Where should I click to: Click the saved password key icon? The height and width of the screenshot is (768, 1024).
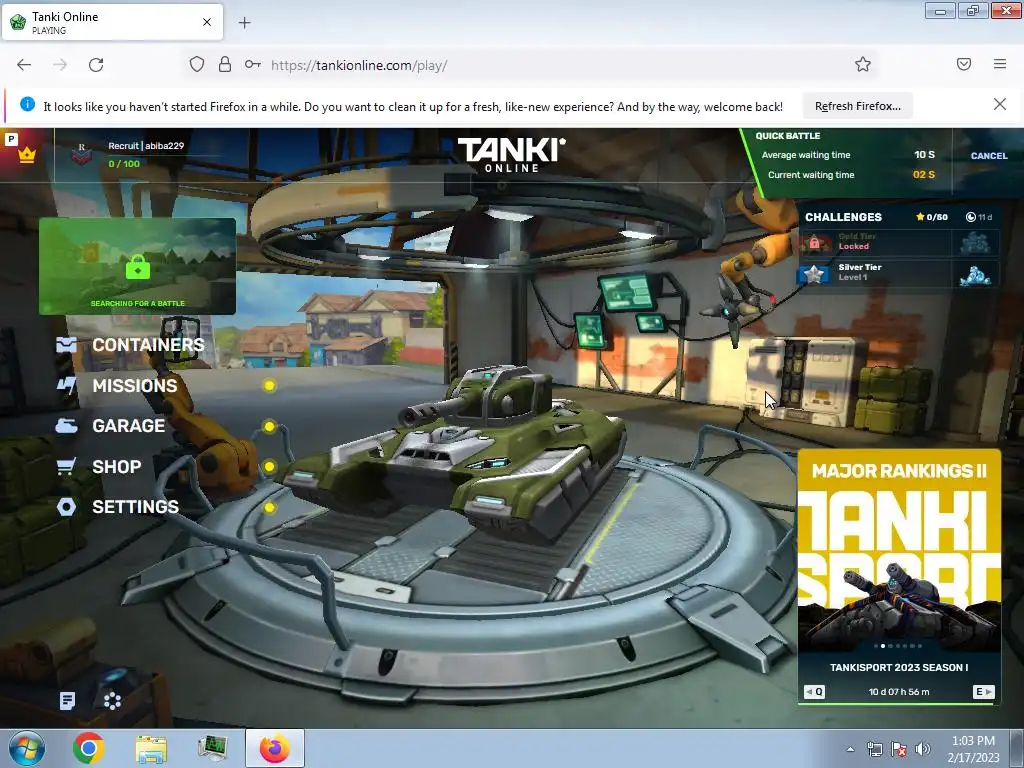[253, 64]
